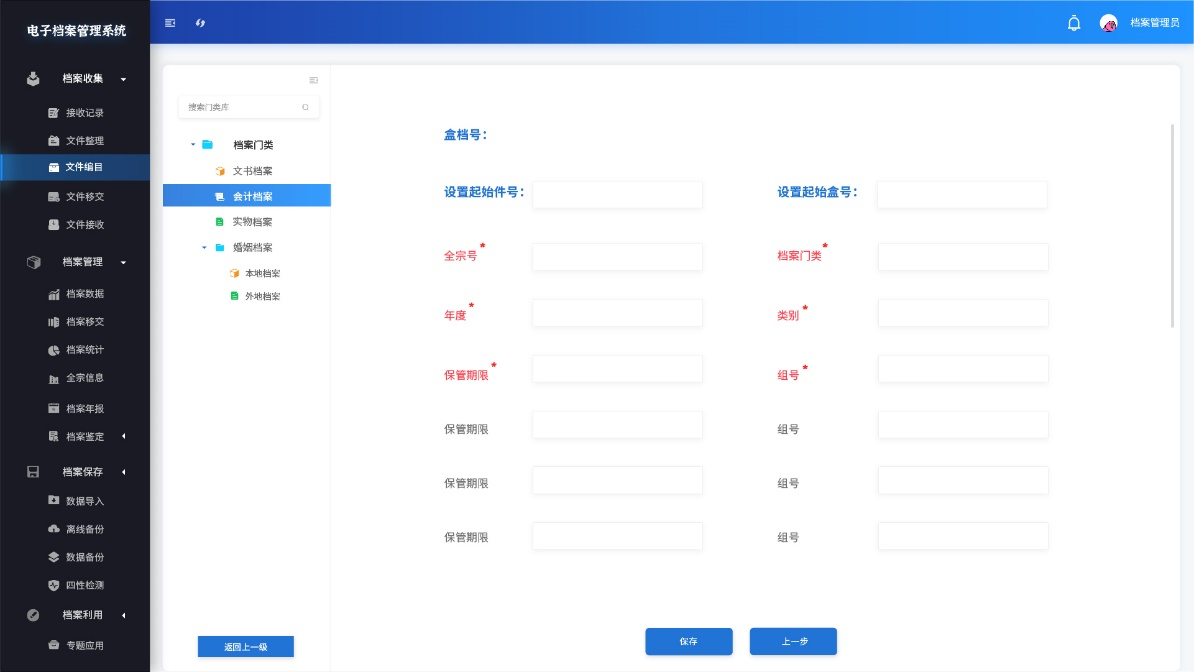The width and height of the screenshot is (1194, 672).
Task: Collapse the 档案收集 menu section
Action: click(x=124, y=79)
